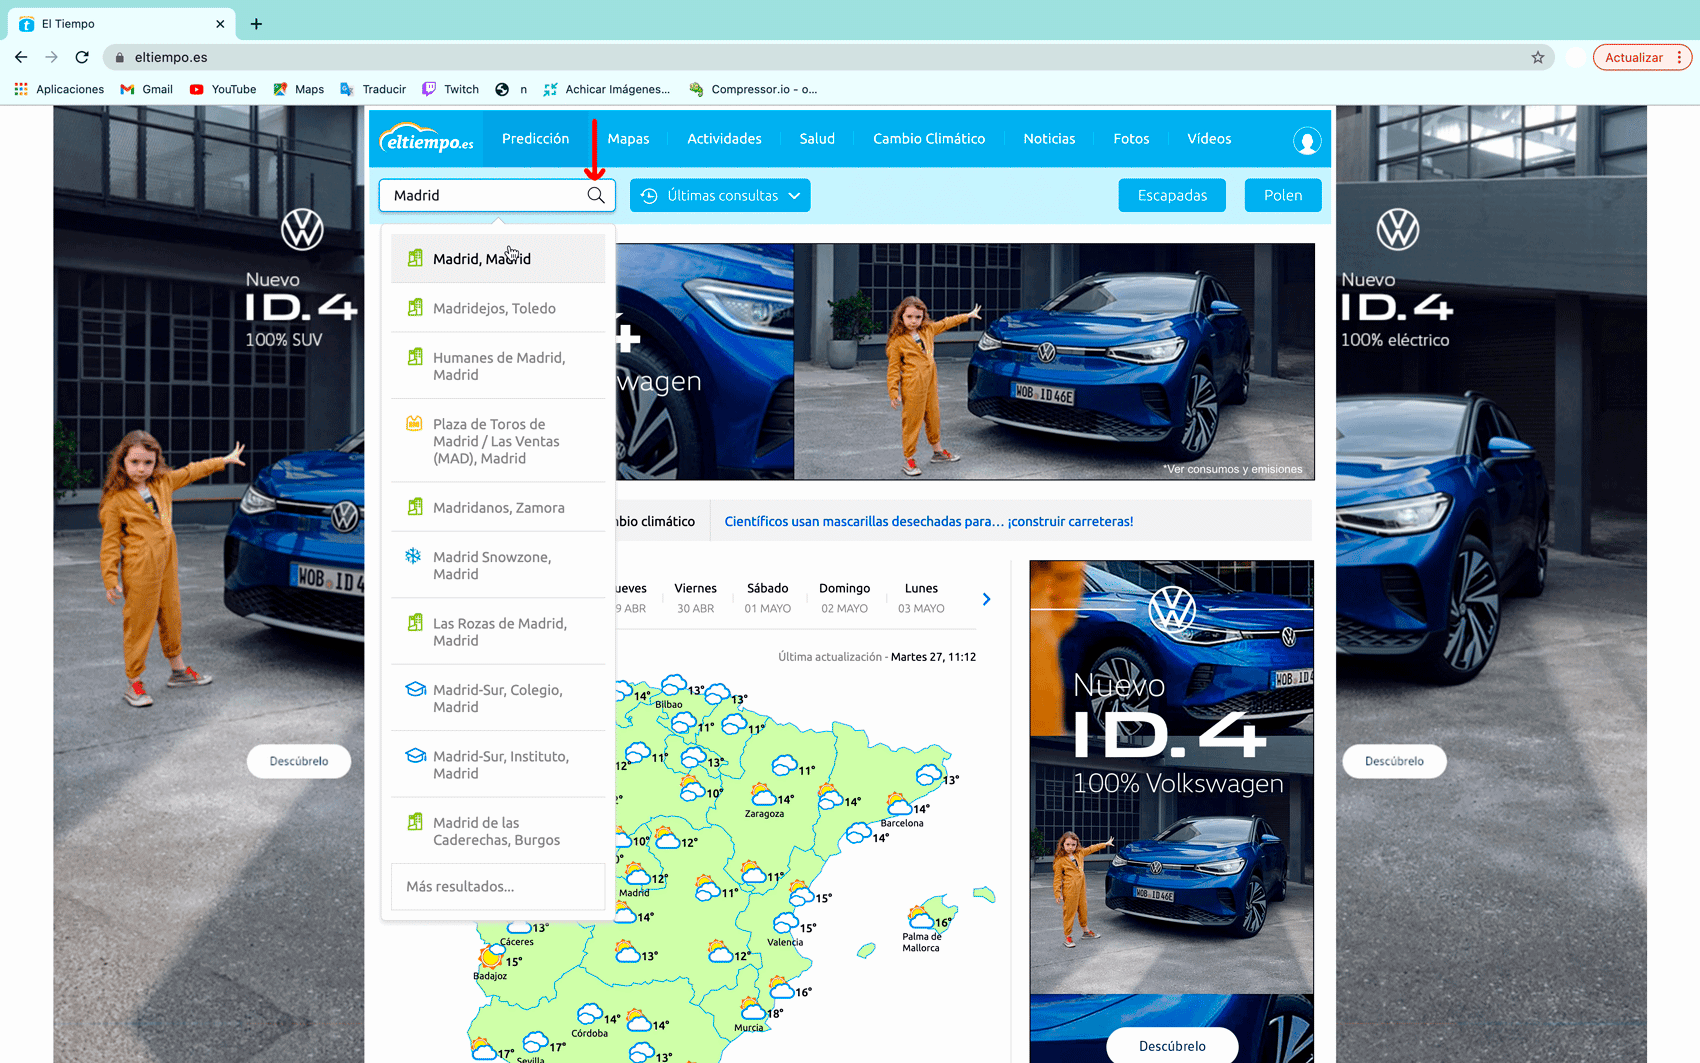
Task: Choose Las Rozas de Madrid suggestion
Action: coord(498,632)
